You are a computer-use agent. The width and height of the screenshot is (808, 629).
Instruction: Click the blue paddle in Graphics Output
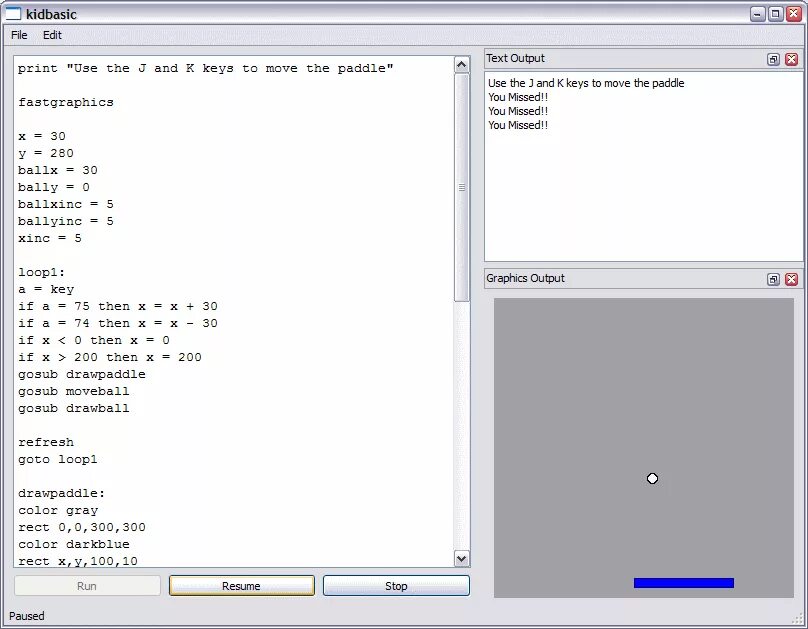(684, 583)
